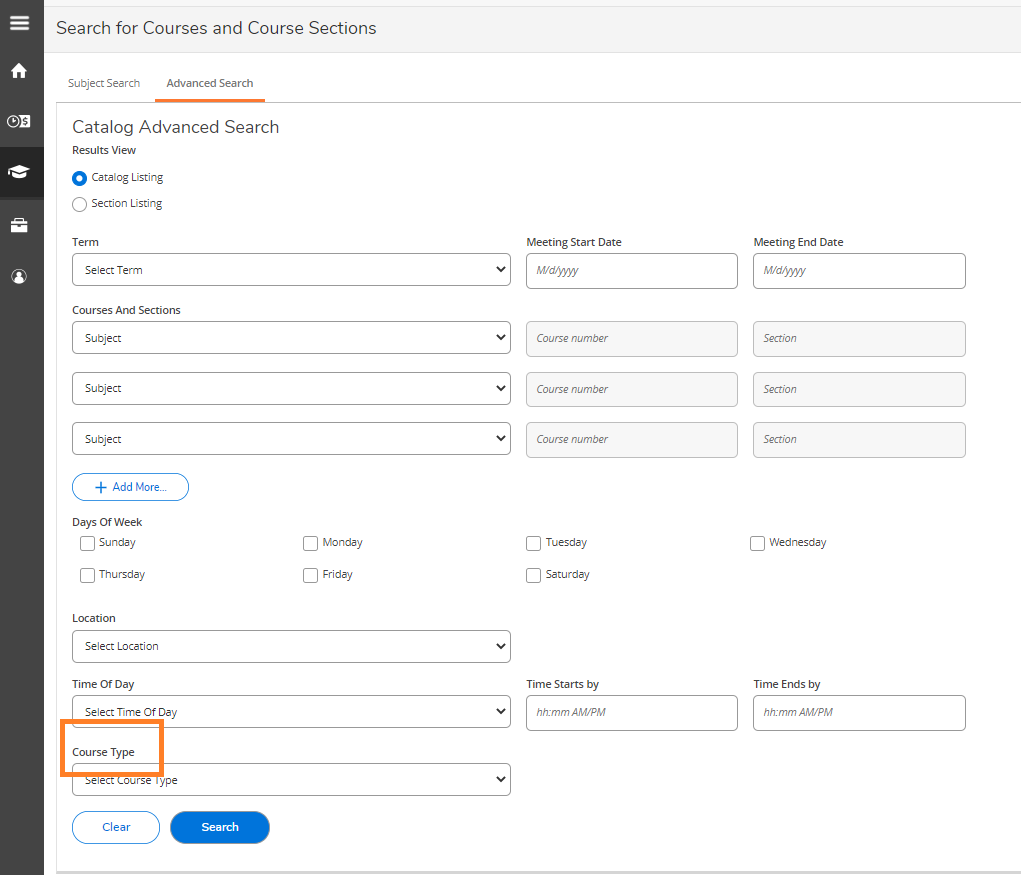Expand the Select Course Type dropdown
Image resolution: width=1021 pixels, height=875 pixels.
click(291, 779)
